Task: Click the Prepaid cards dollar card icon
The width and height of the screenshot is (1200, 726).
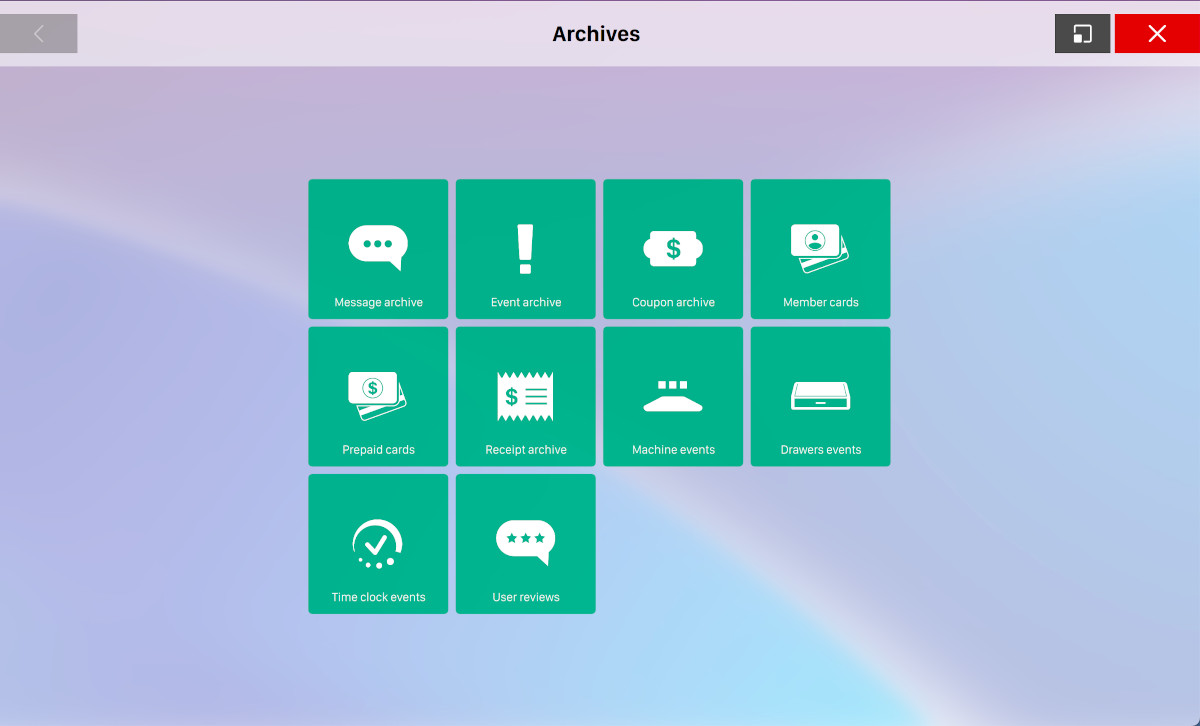Action: point(377,395)
